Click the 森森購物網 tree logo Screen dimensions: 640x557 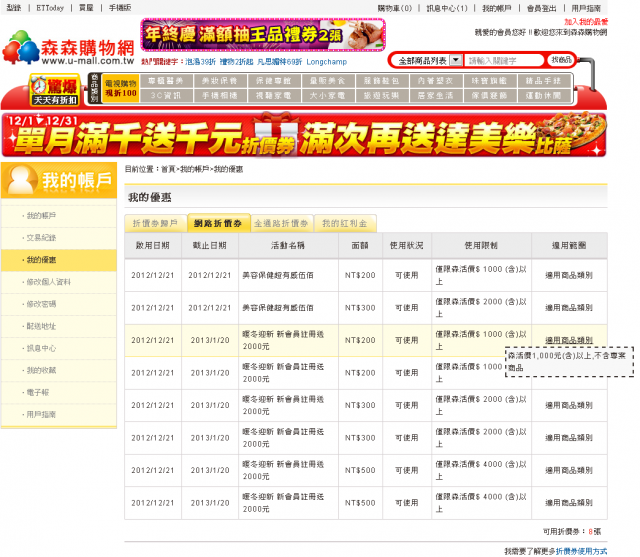[x=69, y=48]
